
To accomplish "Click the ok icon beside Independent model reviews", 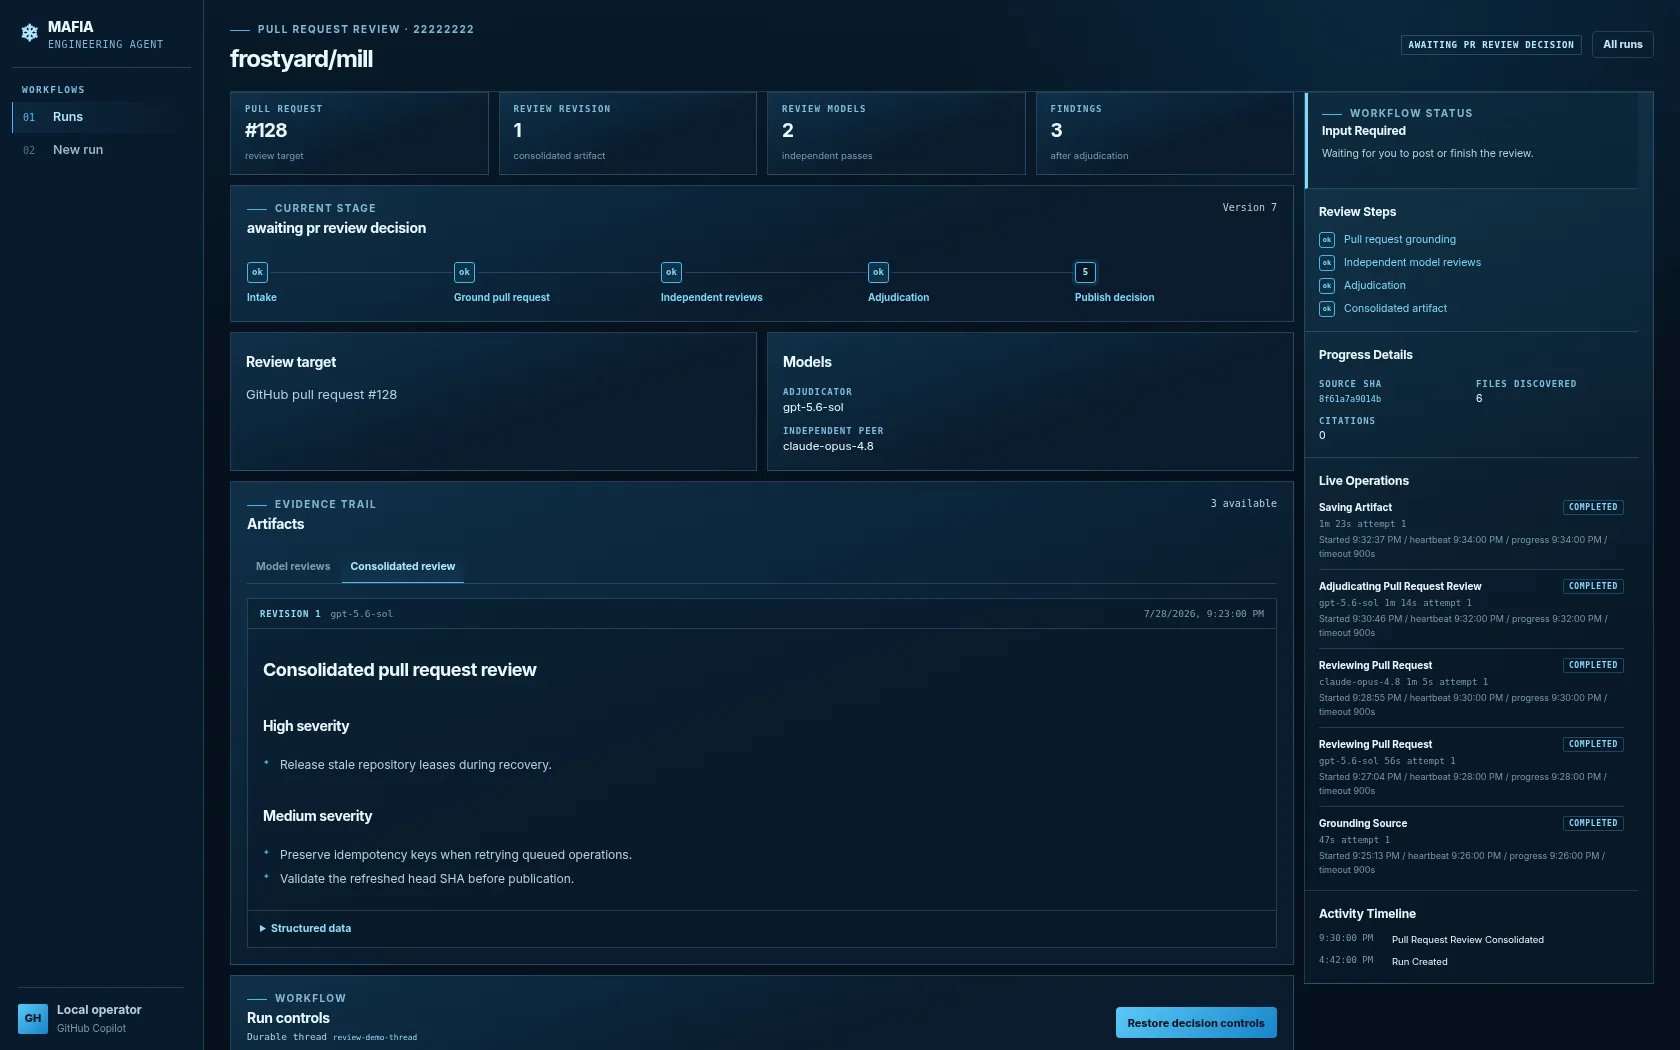I will pyautogui.click(x=1327, y=263).
